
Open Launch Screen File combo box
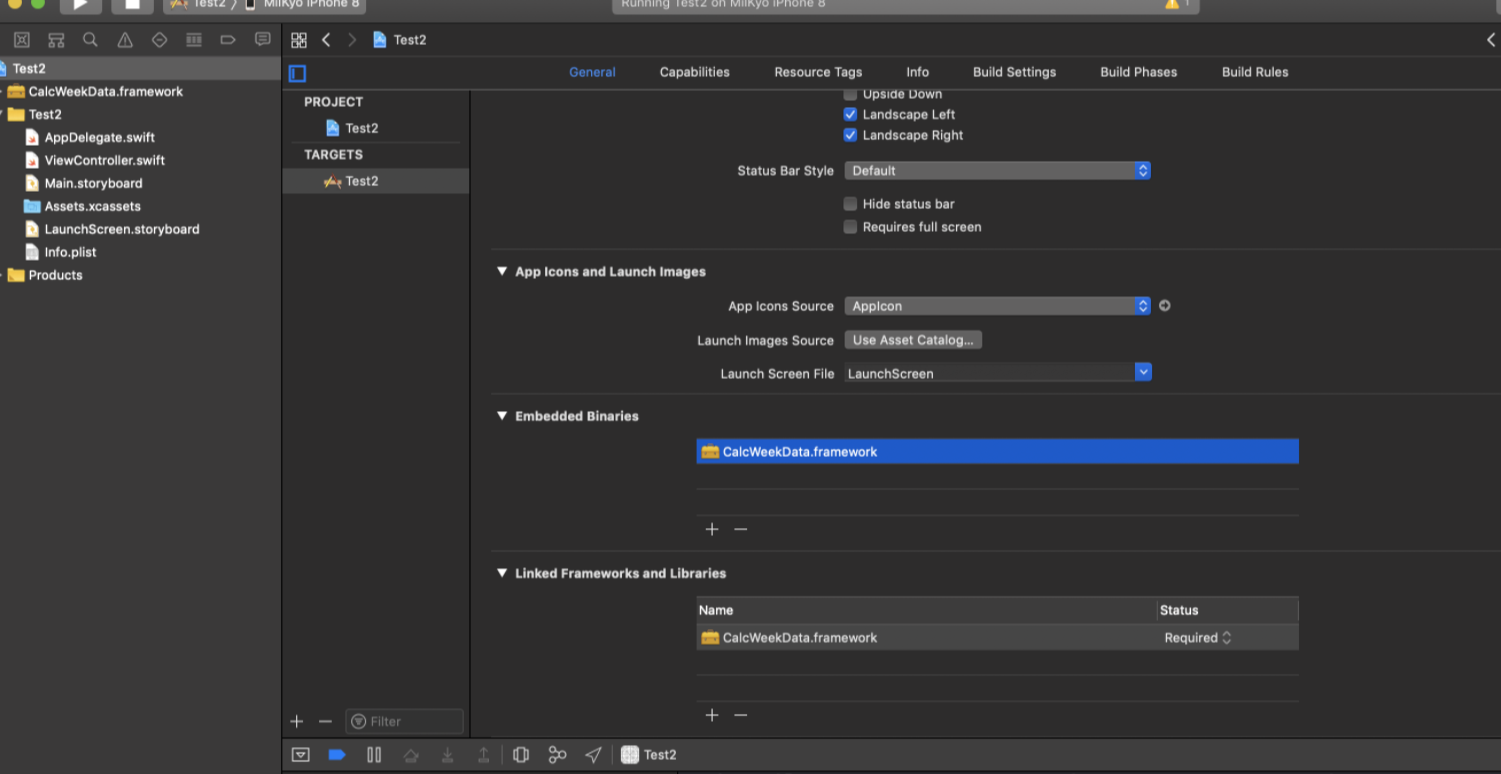(x=998, y=373)
